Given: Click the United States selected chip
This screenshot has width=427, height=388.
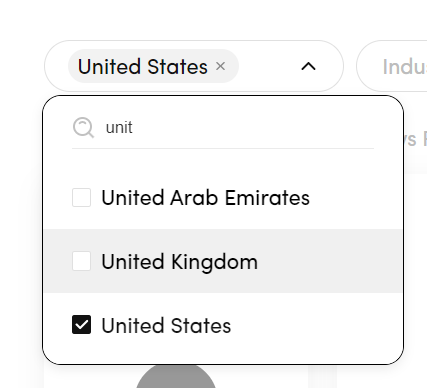Looking at the screenshot, I should click(x=143, y=66).
